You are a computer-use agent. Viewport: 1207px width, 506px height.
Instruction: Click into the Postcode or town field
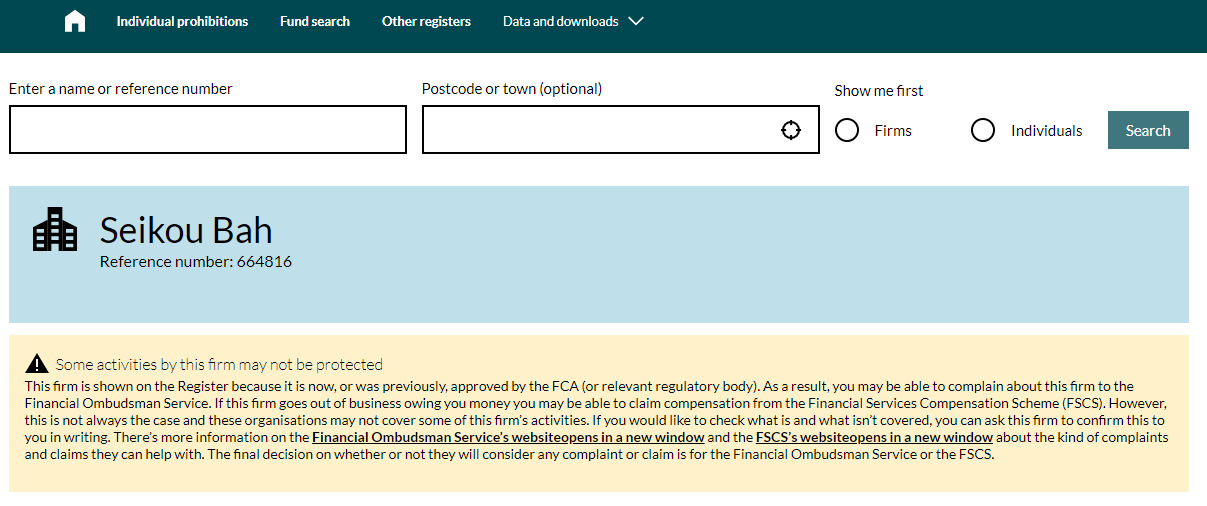point(600,130)
